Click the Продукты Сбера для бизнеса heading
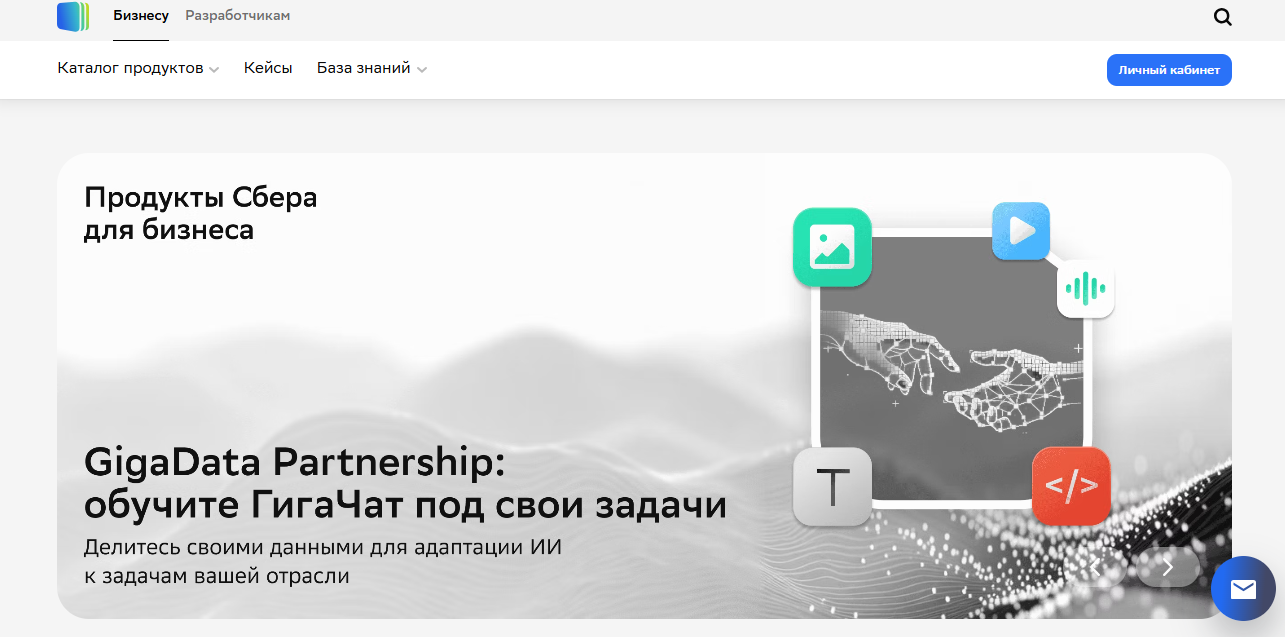1285x637 pixels. [200, 213]
